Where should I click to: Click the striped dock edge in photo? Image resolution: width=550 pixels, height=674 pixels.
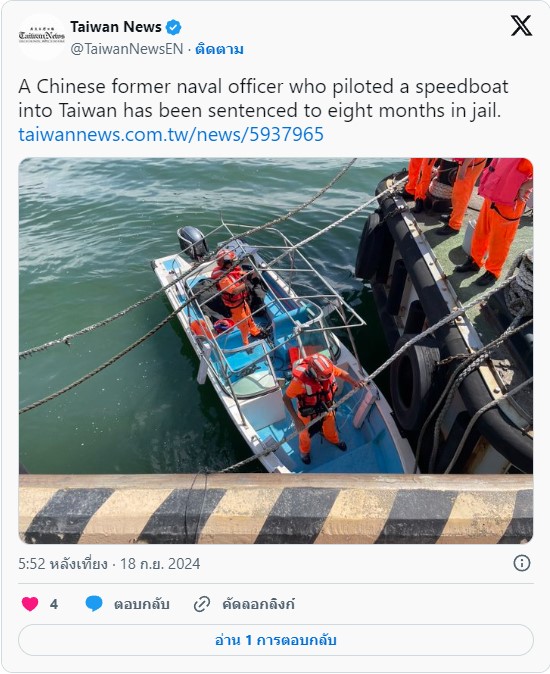[276, 509]
